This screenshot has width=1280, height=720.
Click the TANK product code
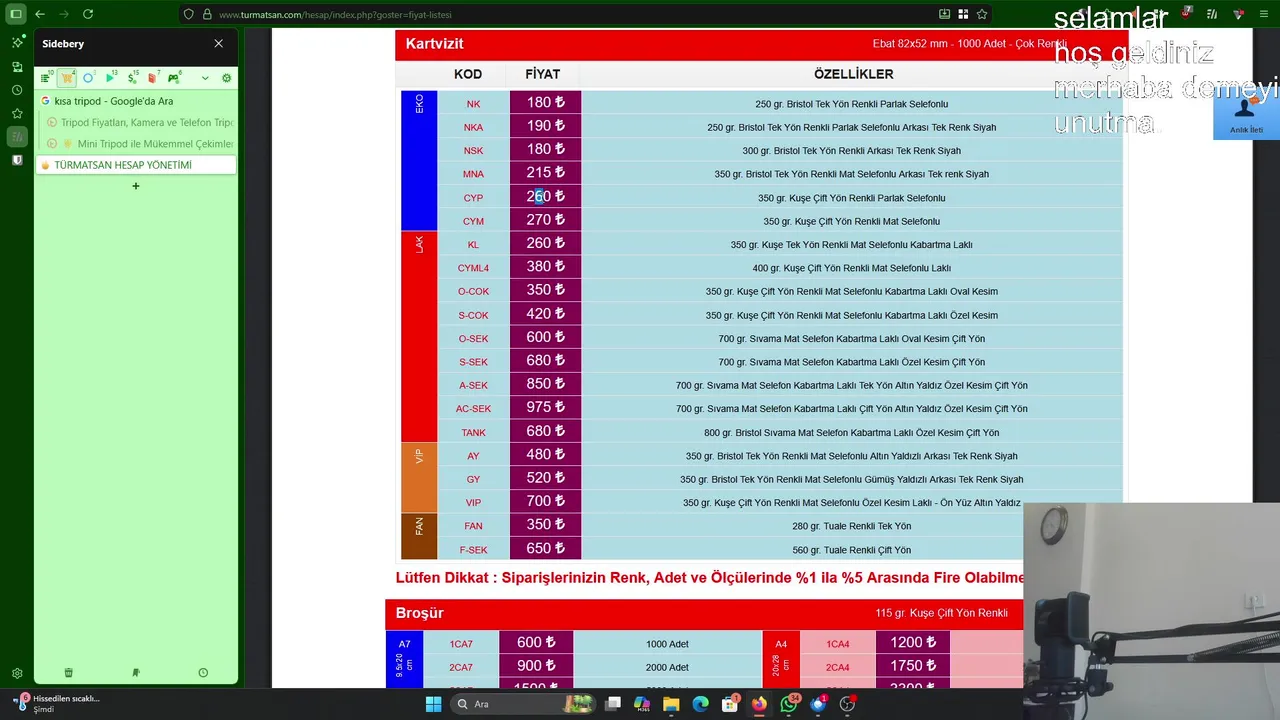[x=473, y=433]
